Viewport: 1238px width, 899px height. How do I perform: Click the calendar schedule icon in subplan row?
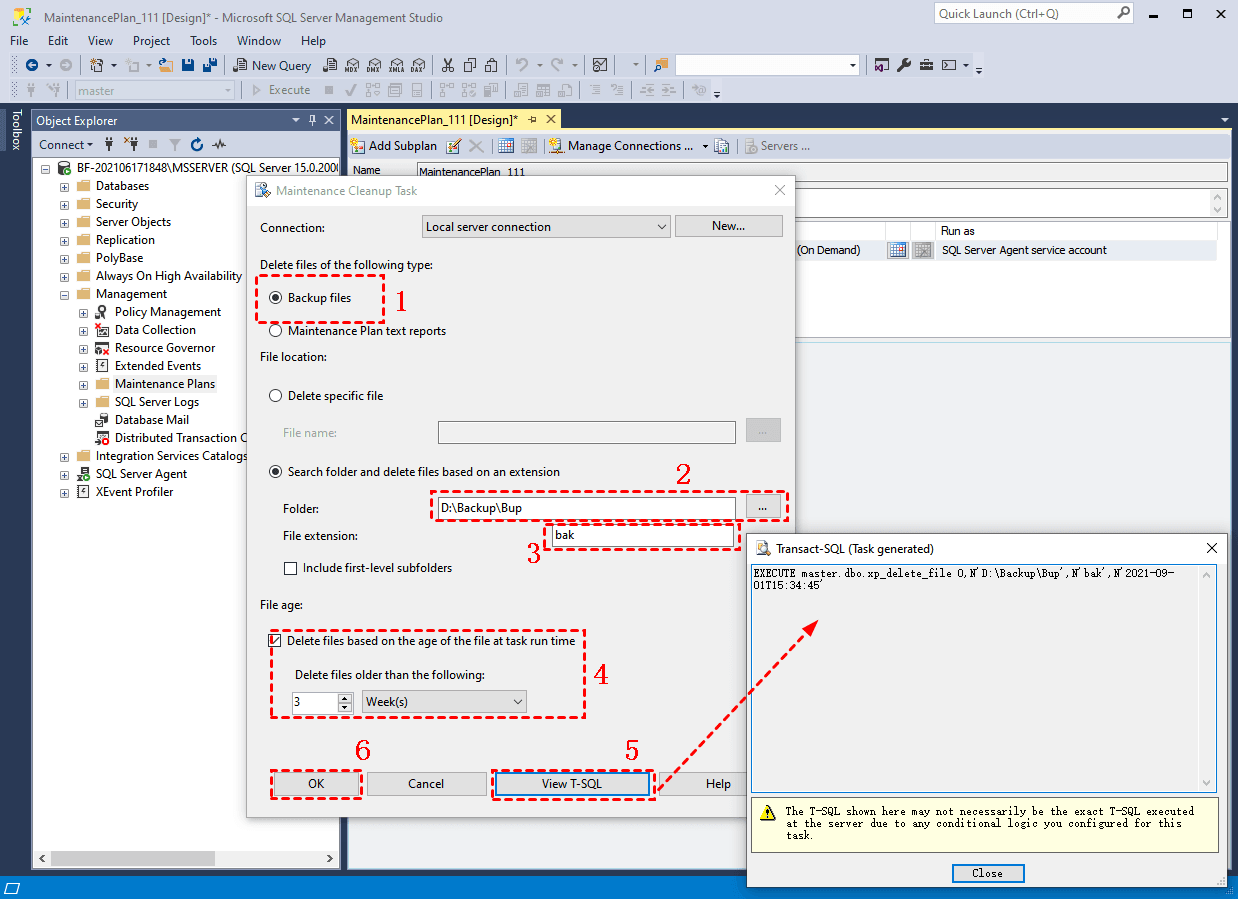tap(897, 250)
